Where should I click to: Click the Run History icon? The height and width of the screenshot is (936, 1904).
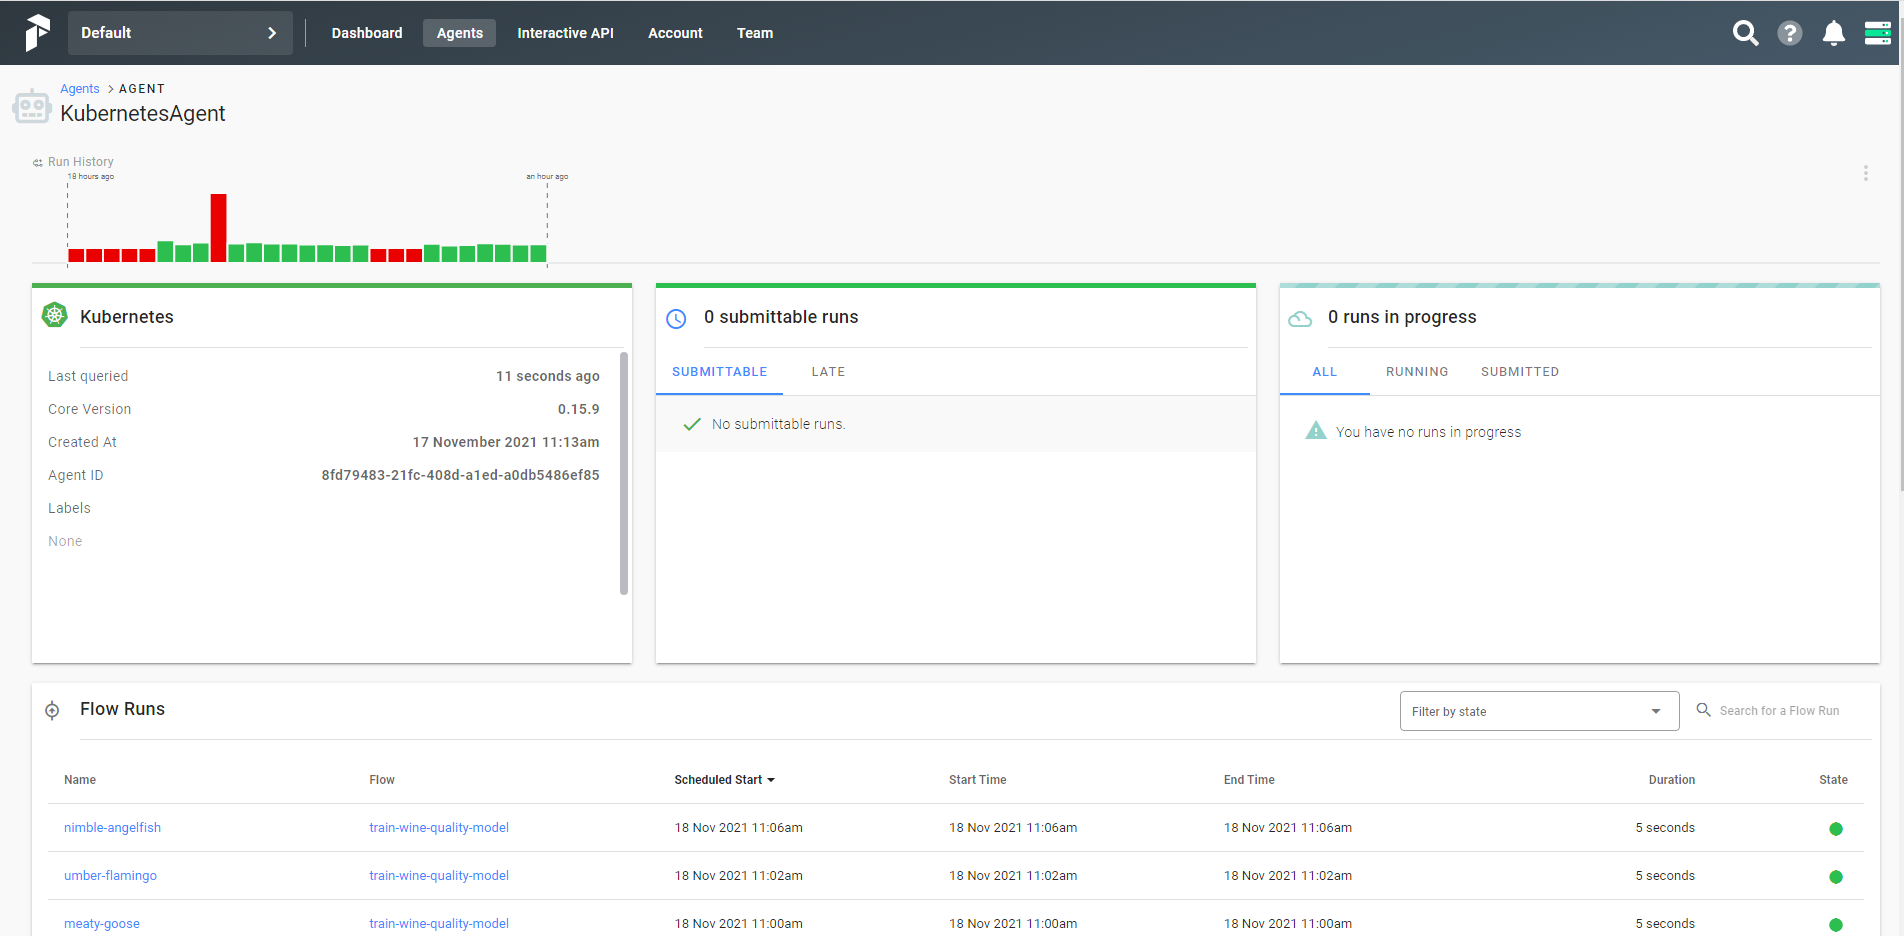coord(38,162)
